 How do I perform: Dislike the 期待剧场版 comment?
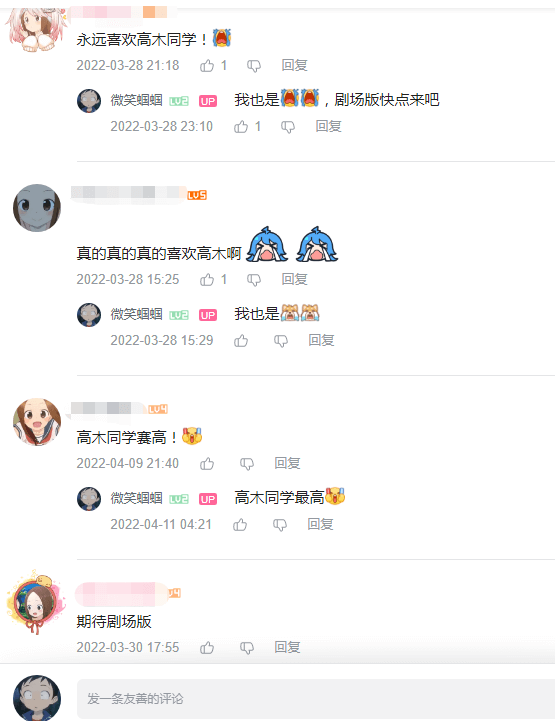(247, 648)
